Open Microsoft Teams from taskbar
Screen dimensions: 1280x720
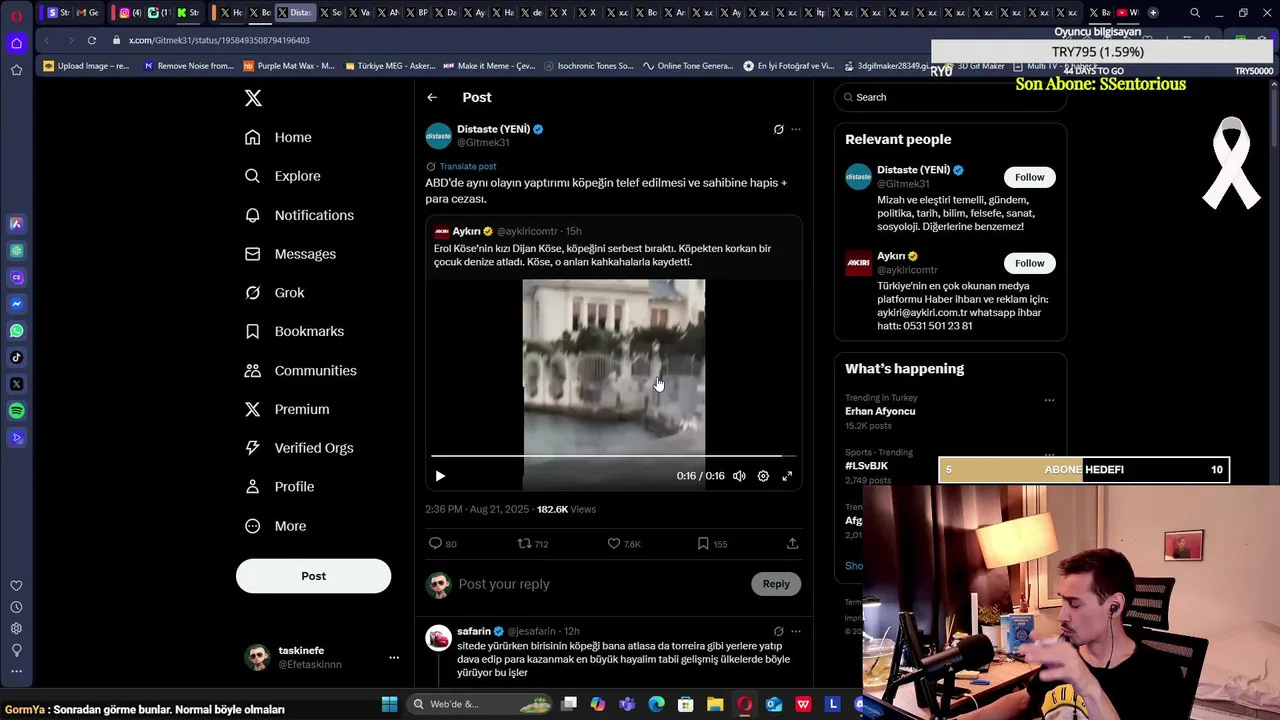[x=627, y=704]
